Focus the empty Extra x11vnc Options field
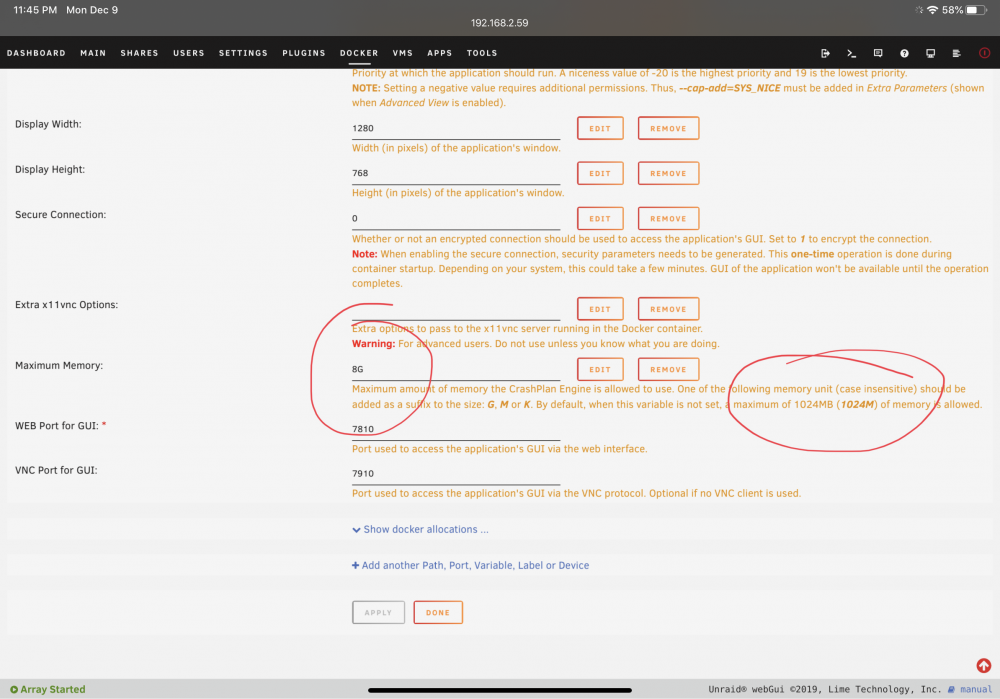 456,309
